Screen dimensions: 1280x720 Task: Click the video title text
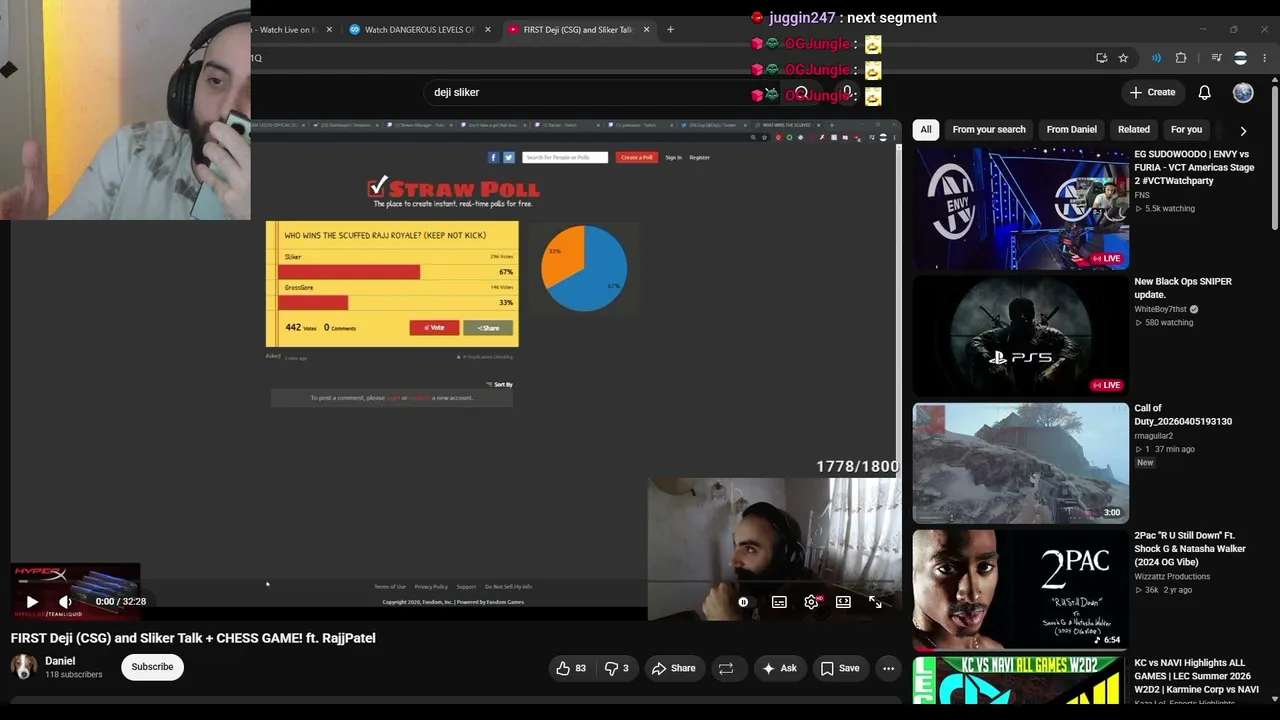(x=193, y=638)
